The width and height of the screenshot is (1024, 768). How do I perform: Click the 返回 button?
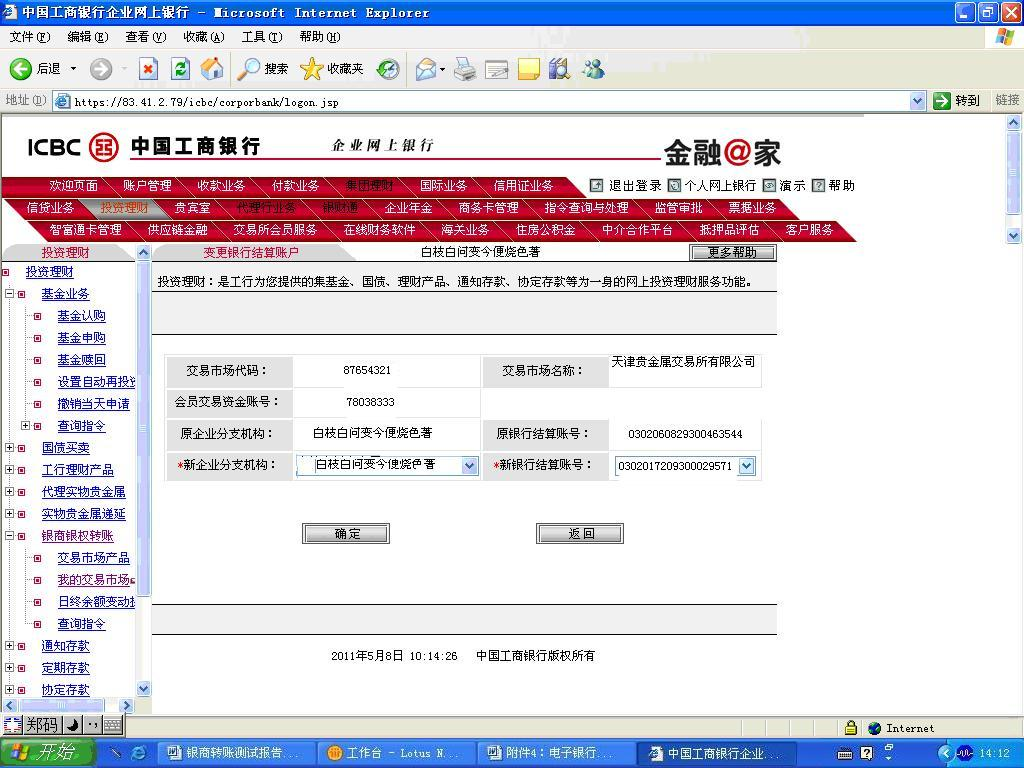(x=580, y=534)
